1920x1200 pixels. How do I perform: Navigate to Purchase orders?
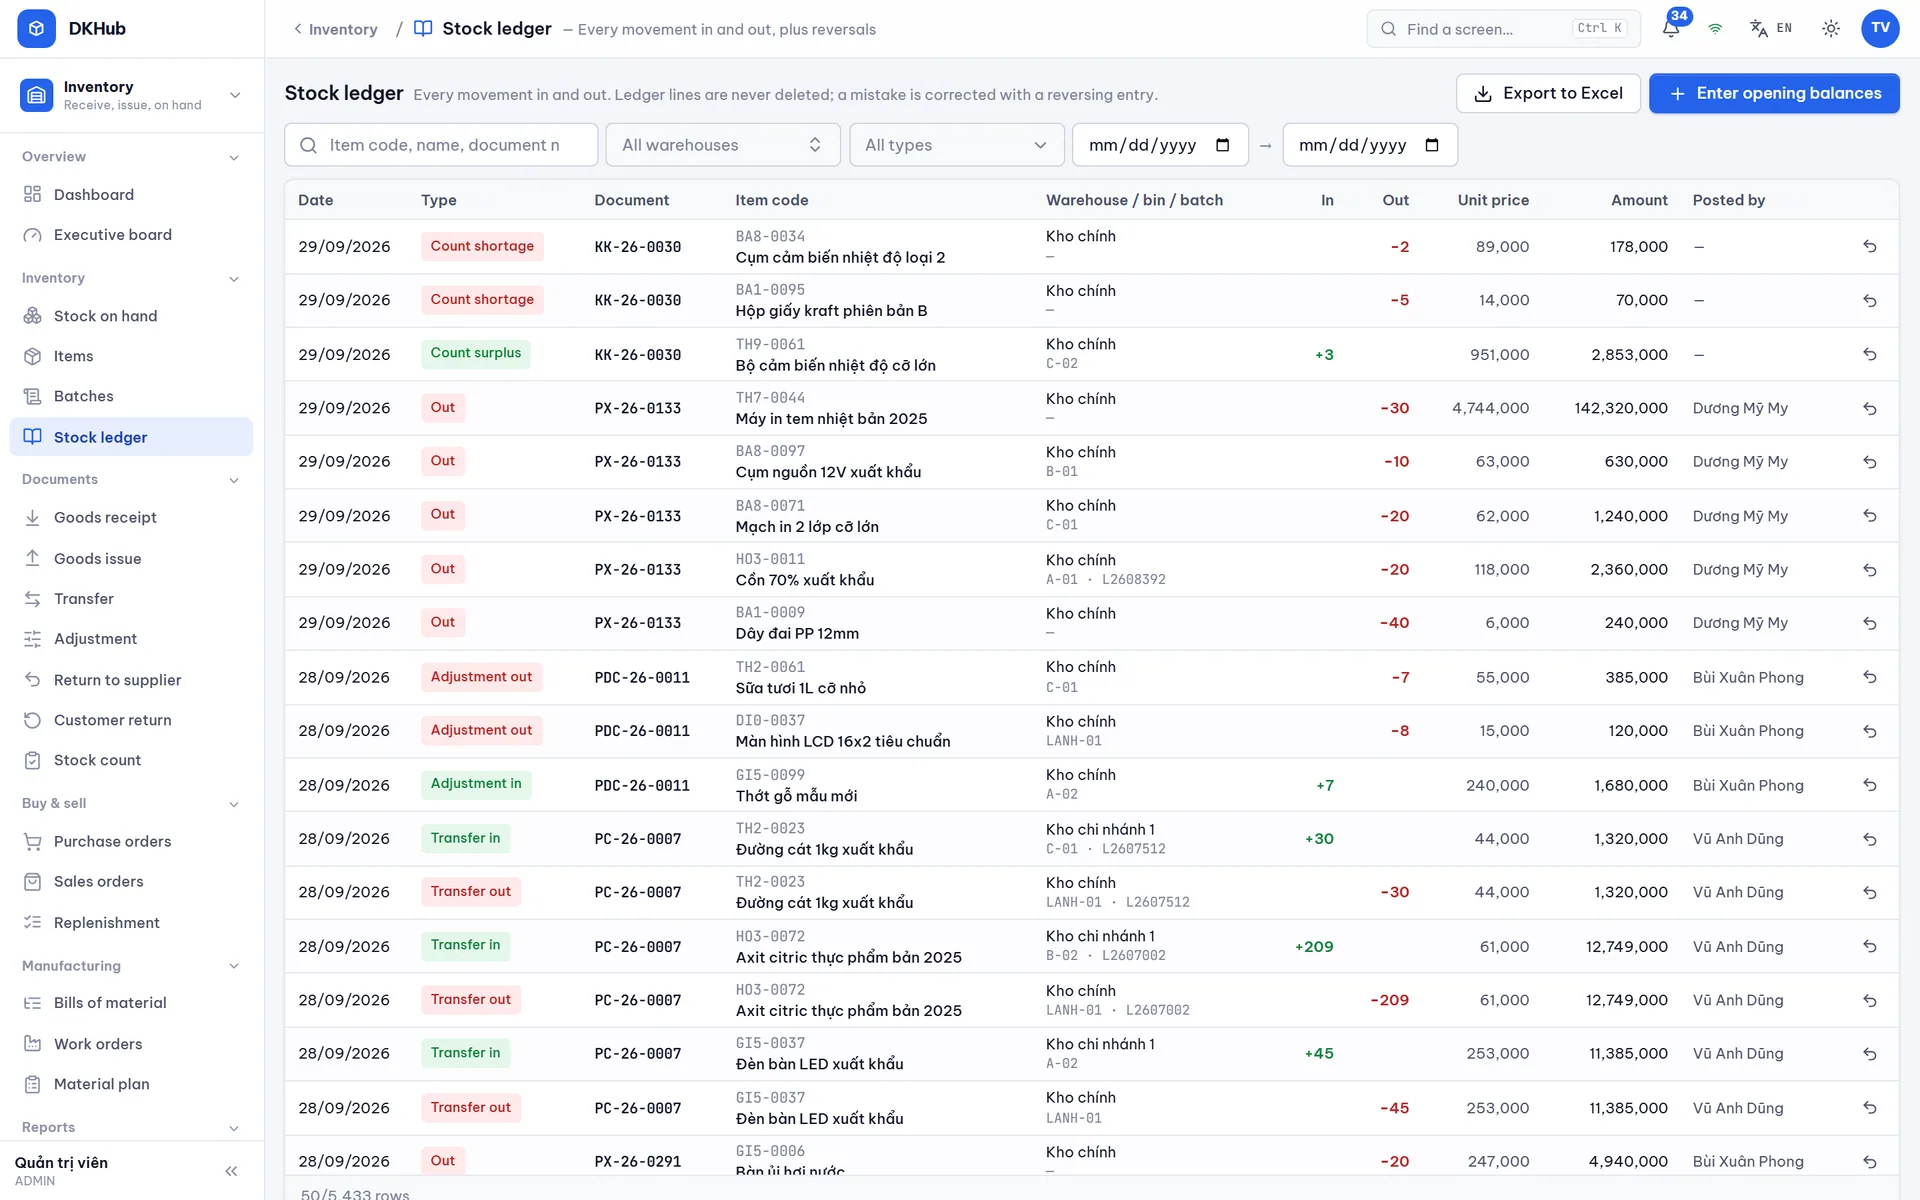coord(132,841)
